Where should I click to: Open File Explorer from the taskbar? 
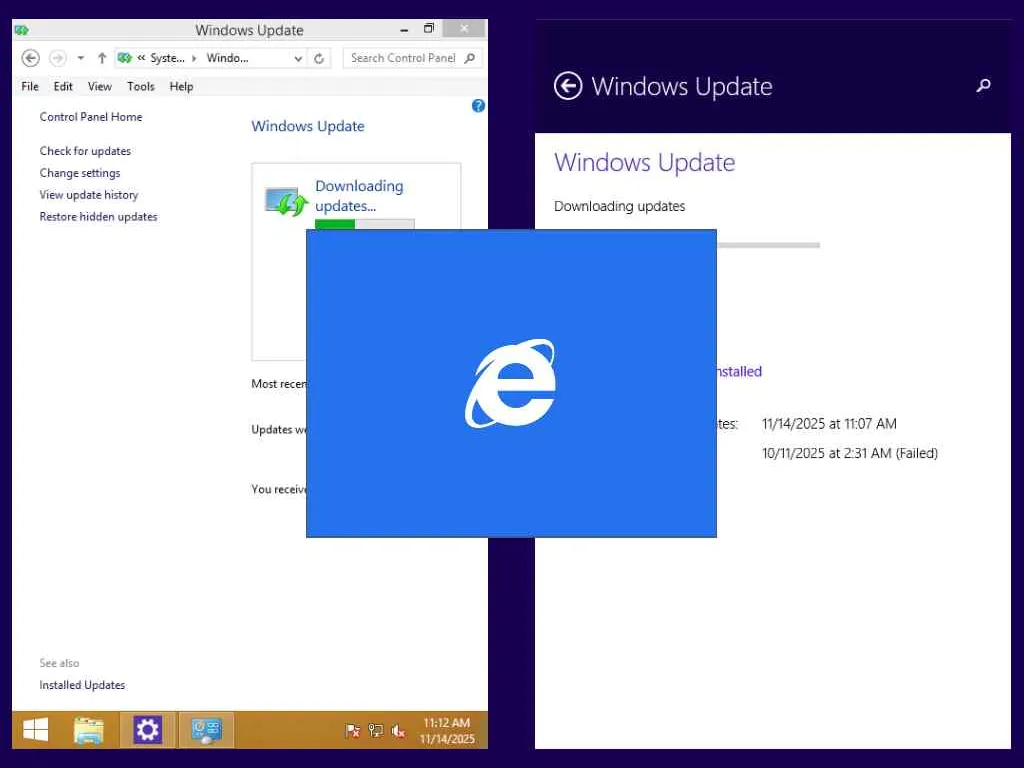pos(89,730)
